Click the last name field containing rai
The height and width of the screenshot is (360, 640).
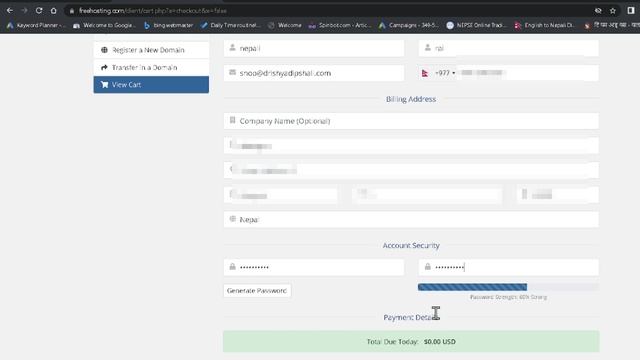pyautogui.click(x=509, y=48)
